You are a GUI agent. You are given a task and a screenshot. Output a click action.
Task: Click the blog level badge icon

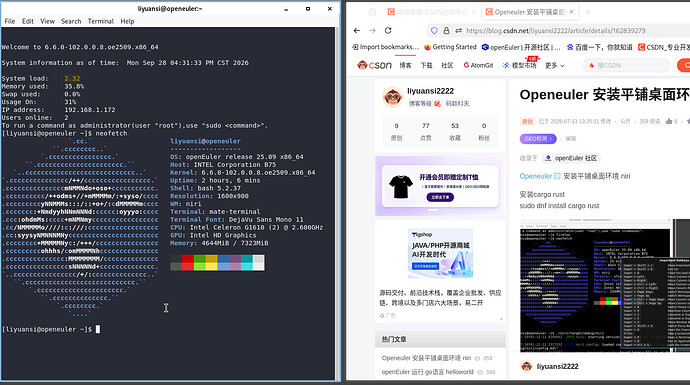coord(437,104)
